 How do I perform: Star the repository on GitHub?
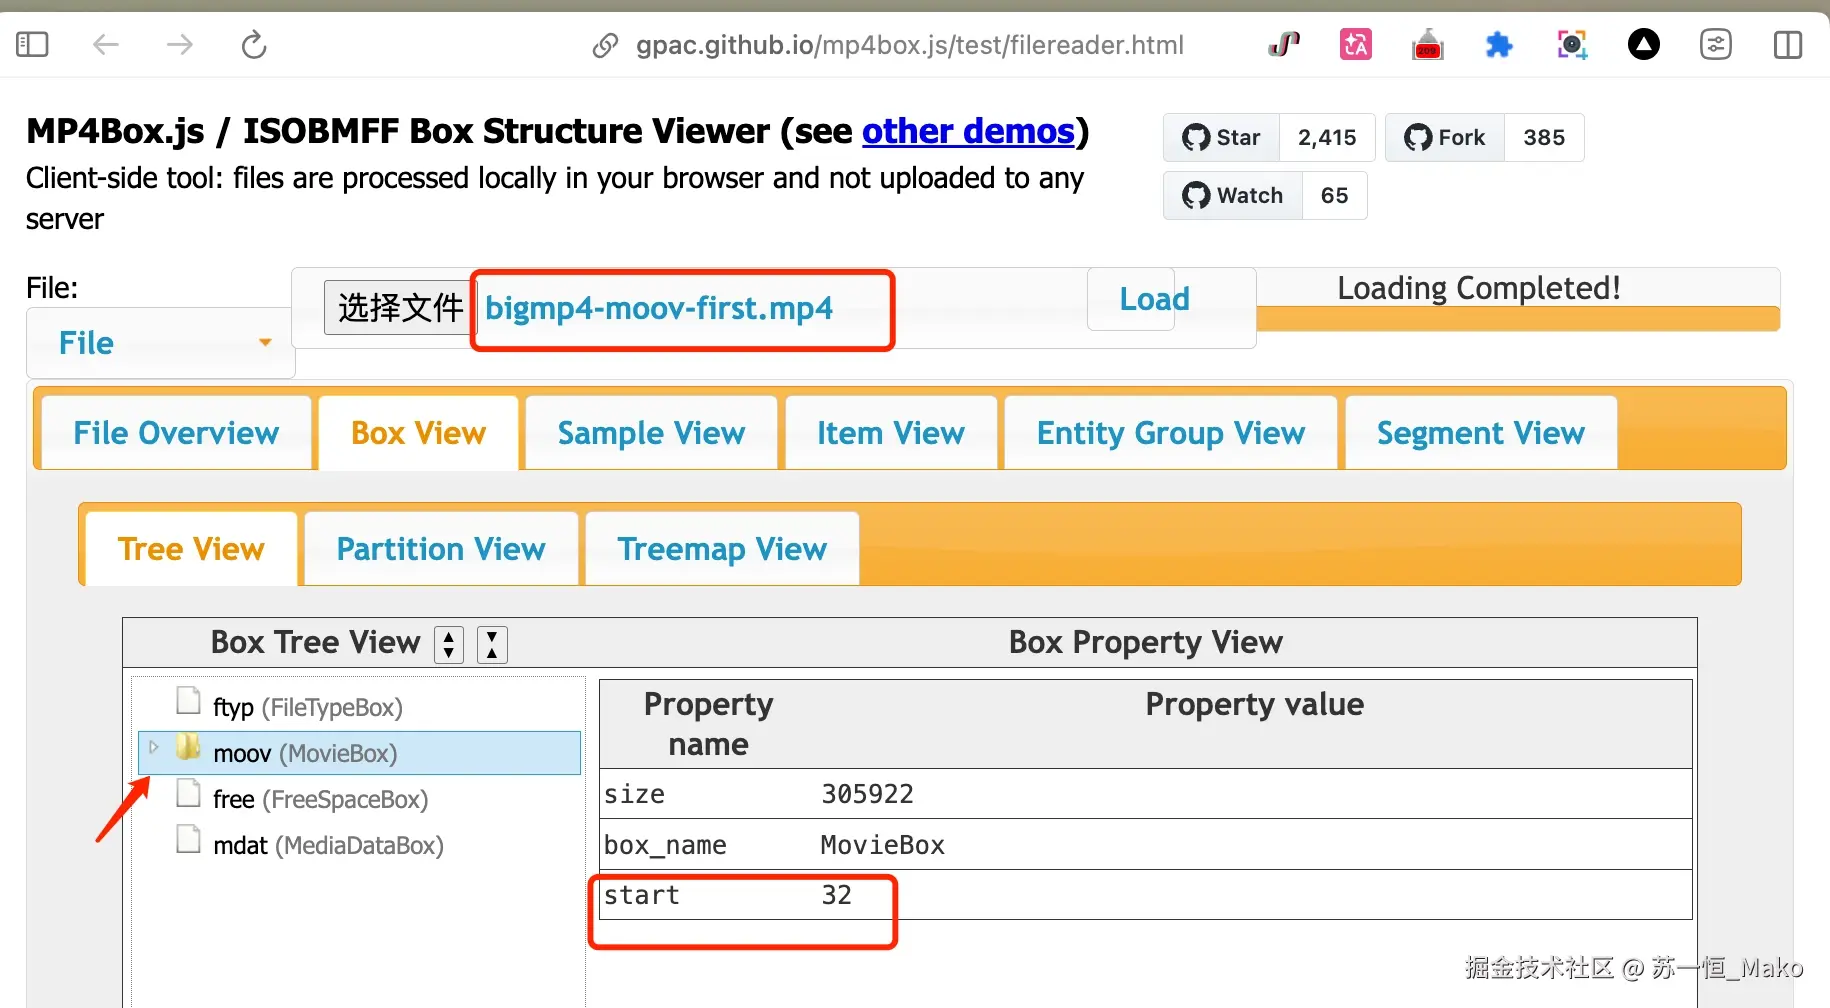(1222, 137)
